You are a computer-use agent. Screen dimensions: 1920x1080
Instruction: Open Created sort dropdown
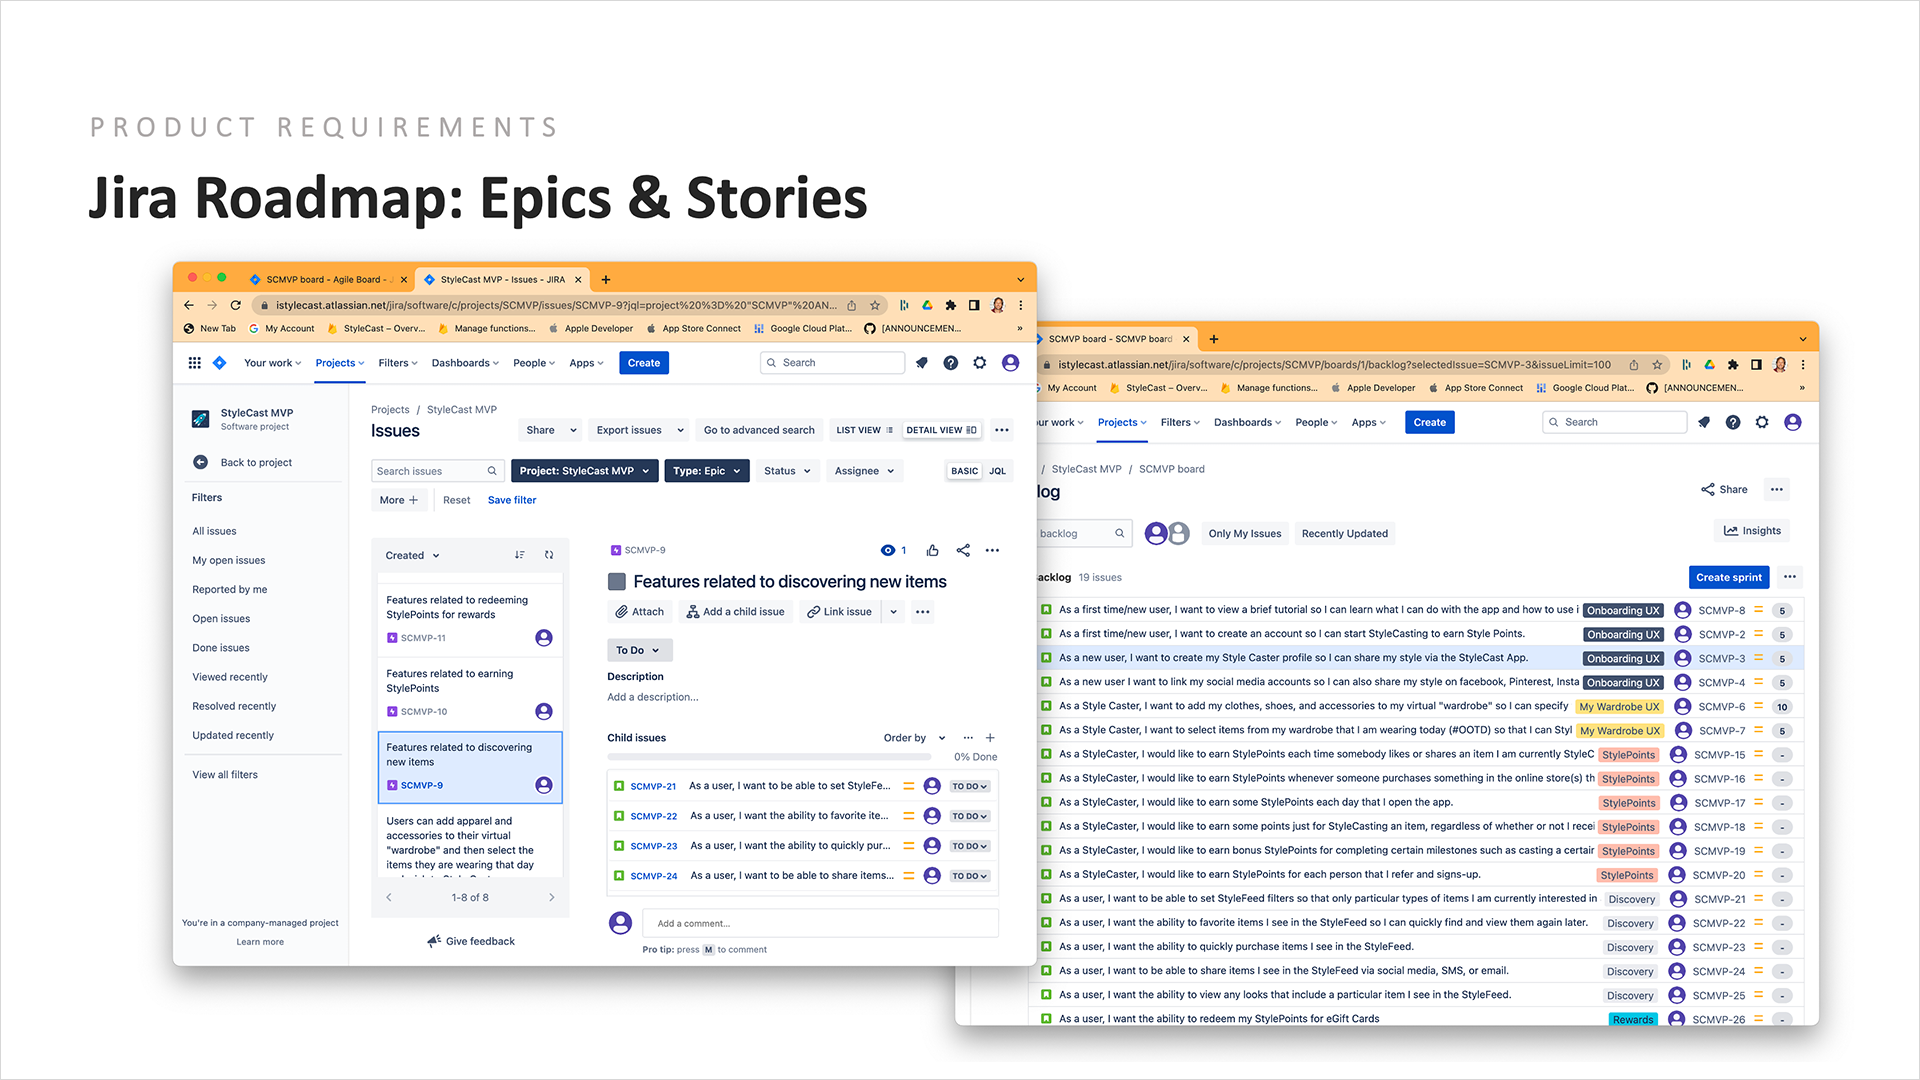(x=412, y=555)
